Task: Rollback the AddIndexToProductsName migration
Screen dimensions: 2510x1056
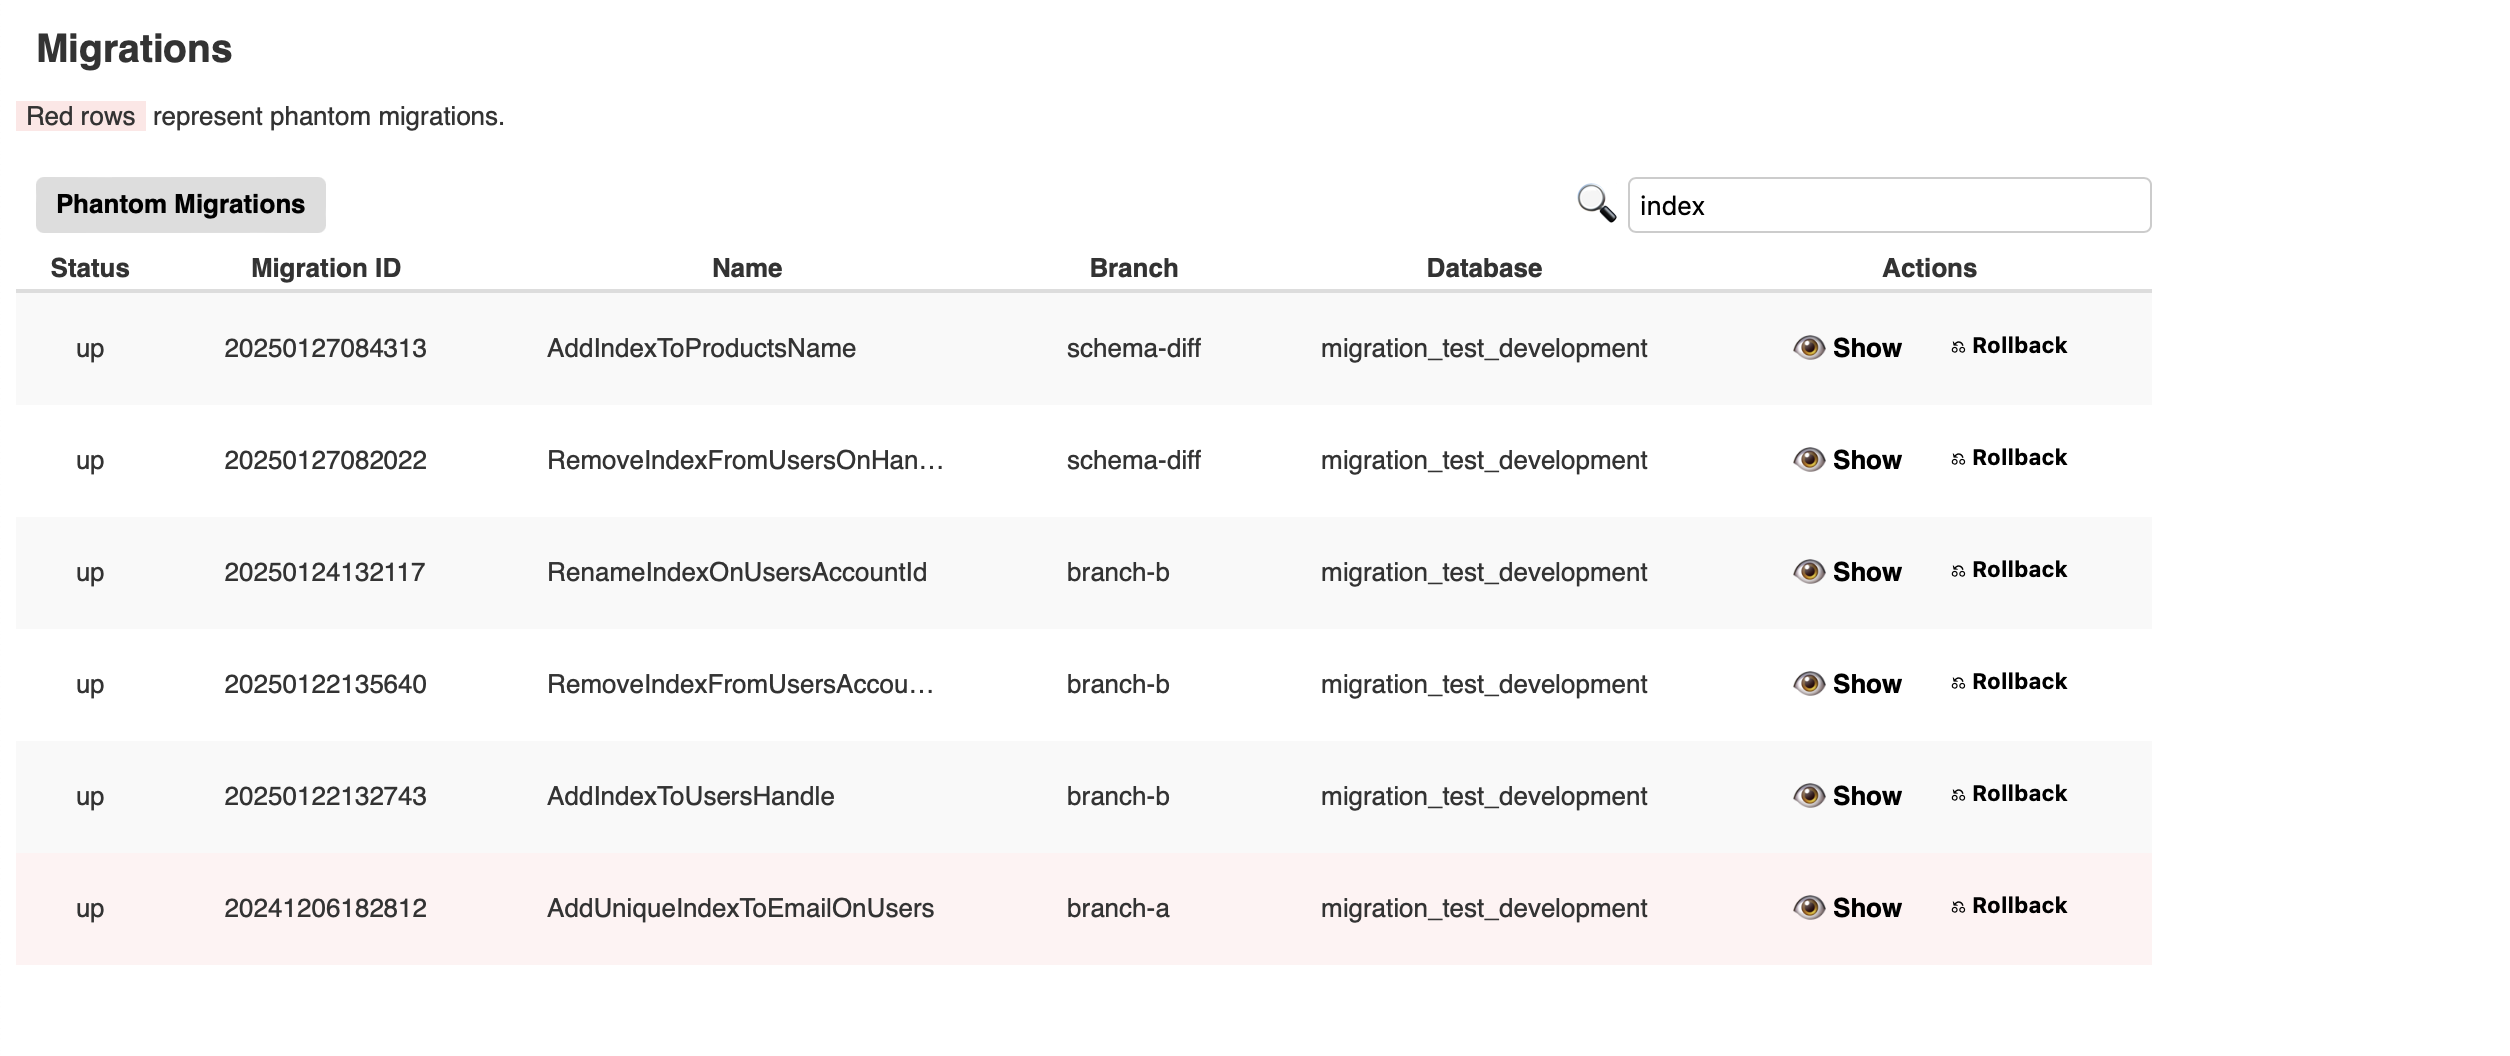Action: pyautogui.click(x=2009, y=346)
